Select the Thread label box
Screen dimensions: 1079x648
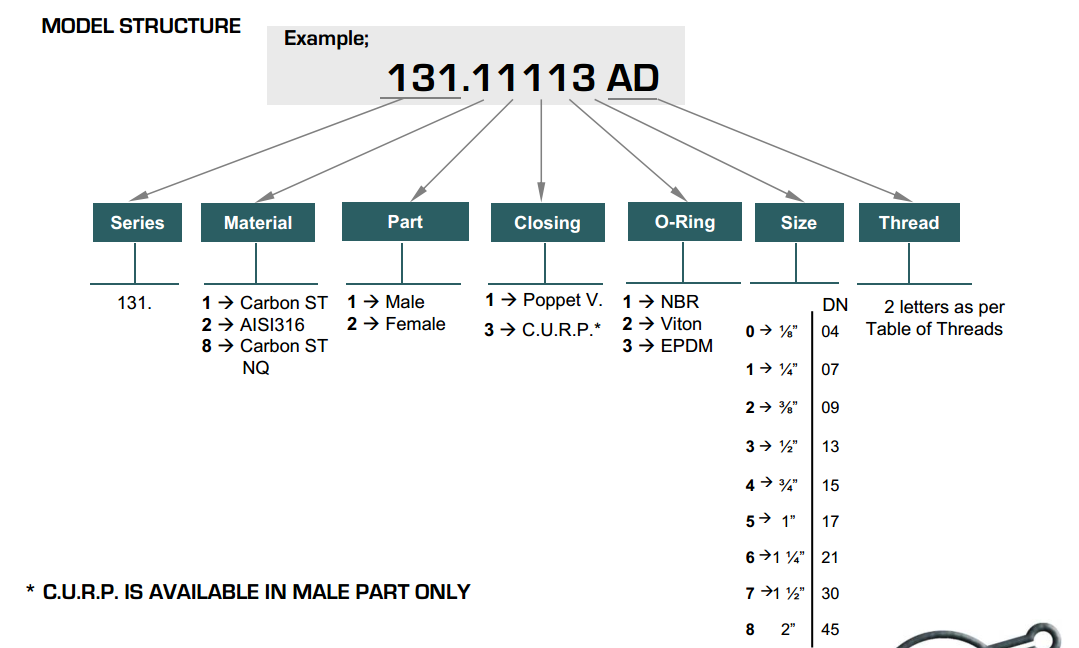(x=908, y=223)
